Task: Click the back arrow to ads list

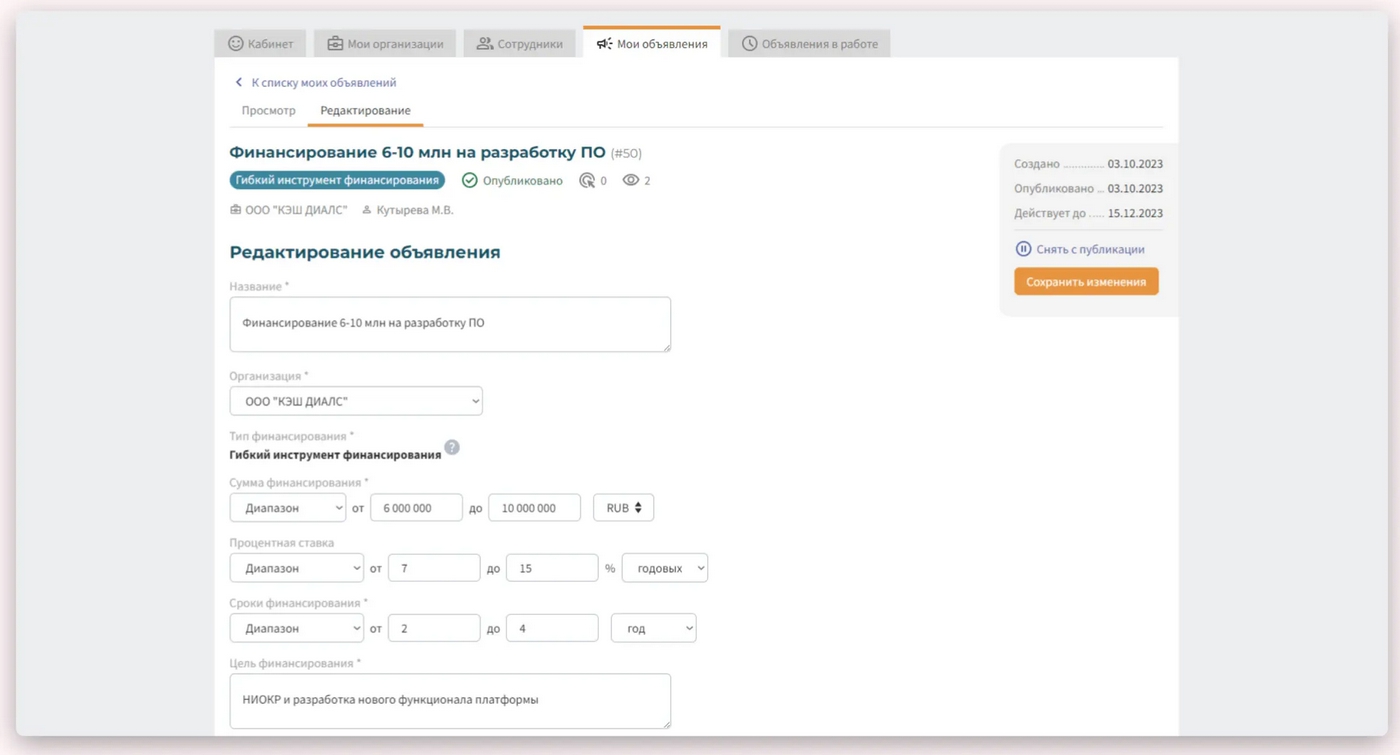Action: tap(238, 83)
